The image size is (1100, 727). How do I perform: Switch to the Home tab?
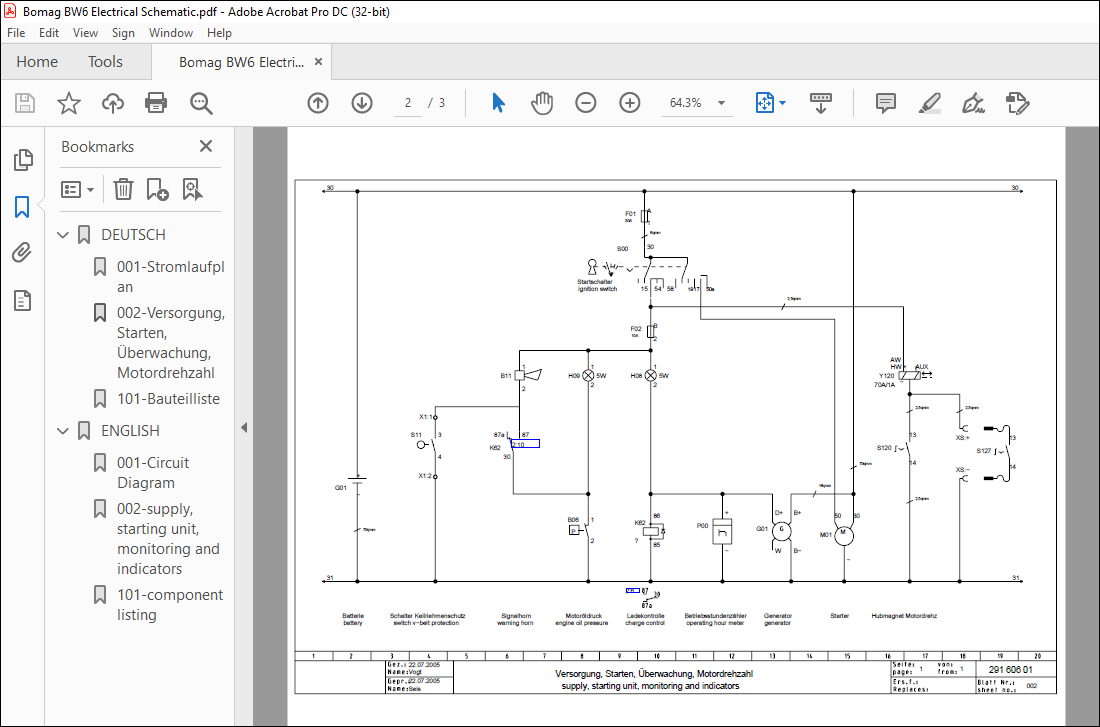point(37,62)
